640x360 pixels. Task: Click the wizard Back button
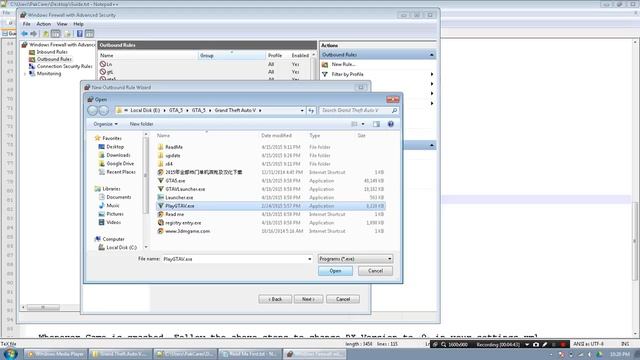point(275,299)
